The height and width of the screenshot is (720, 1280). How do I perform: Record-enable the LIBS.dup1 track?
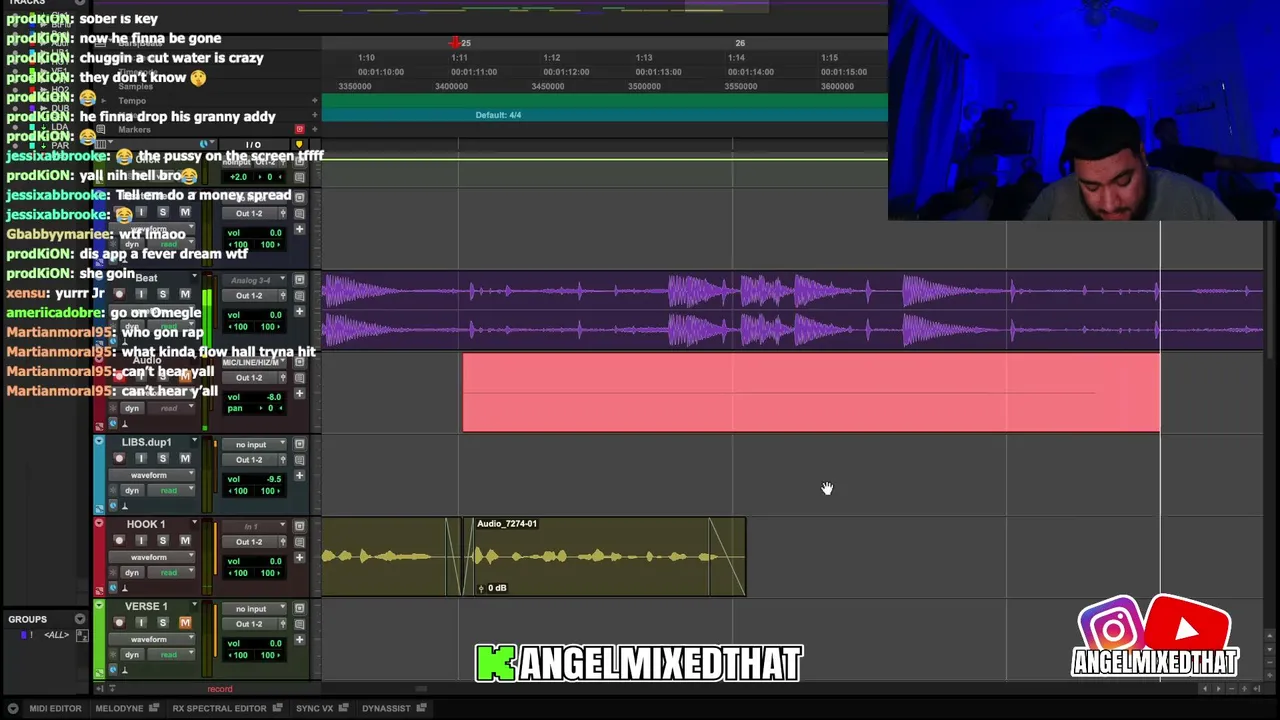[x=119, y=458]
